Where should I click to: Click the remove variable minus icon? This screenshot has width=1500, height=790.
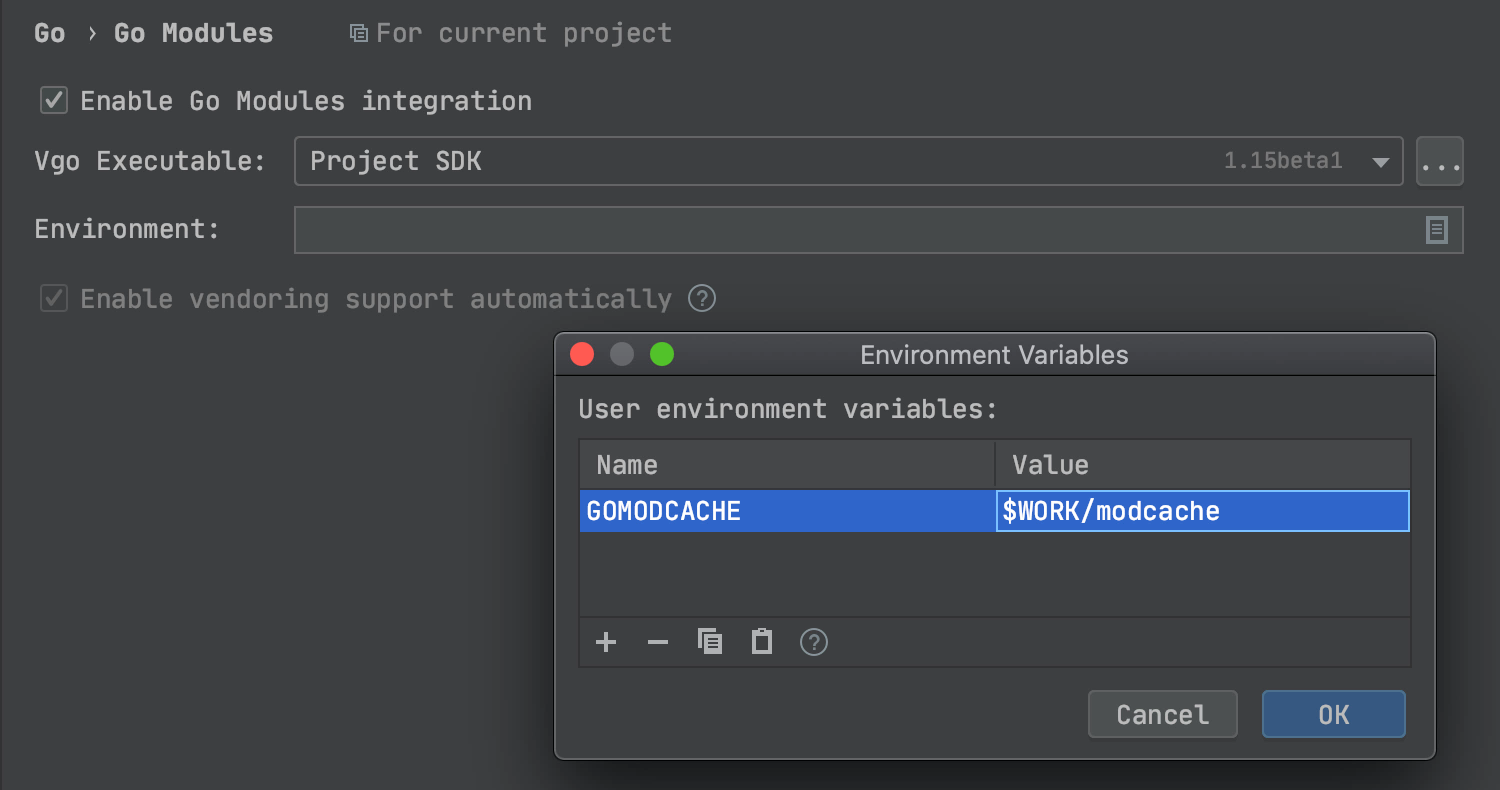658,642
